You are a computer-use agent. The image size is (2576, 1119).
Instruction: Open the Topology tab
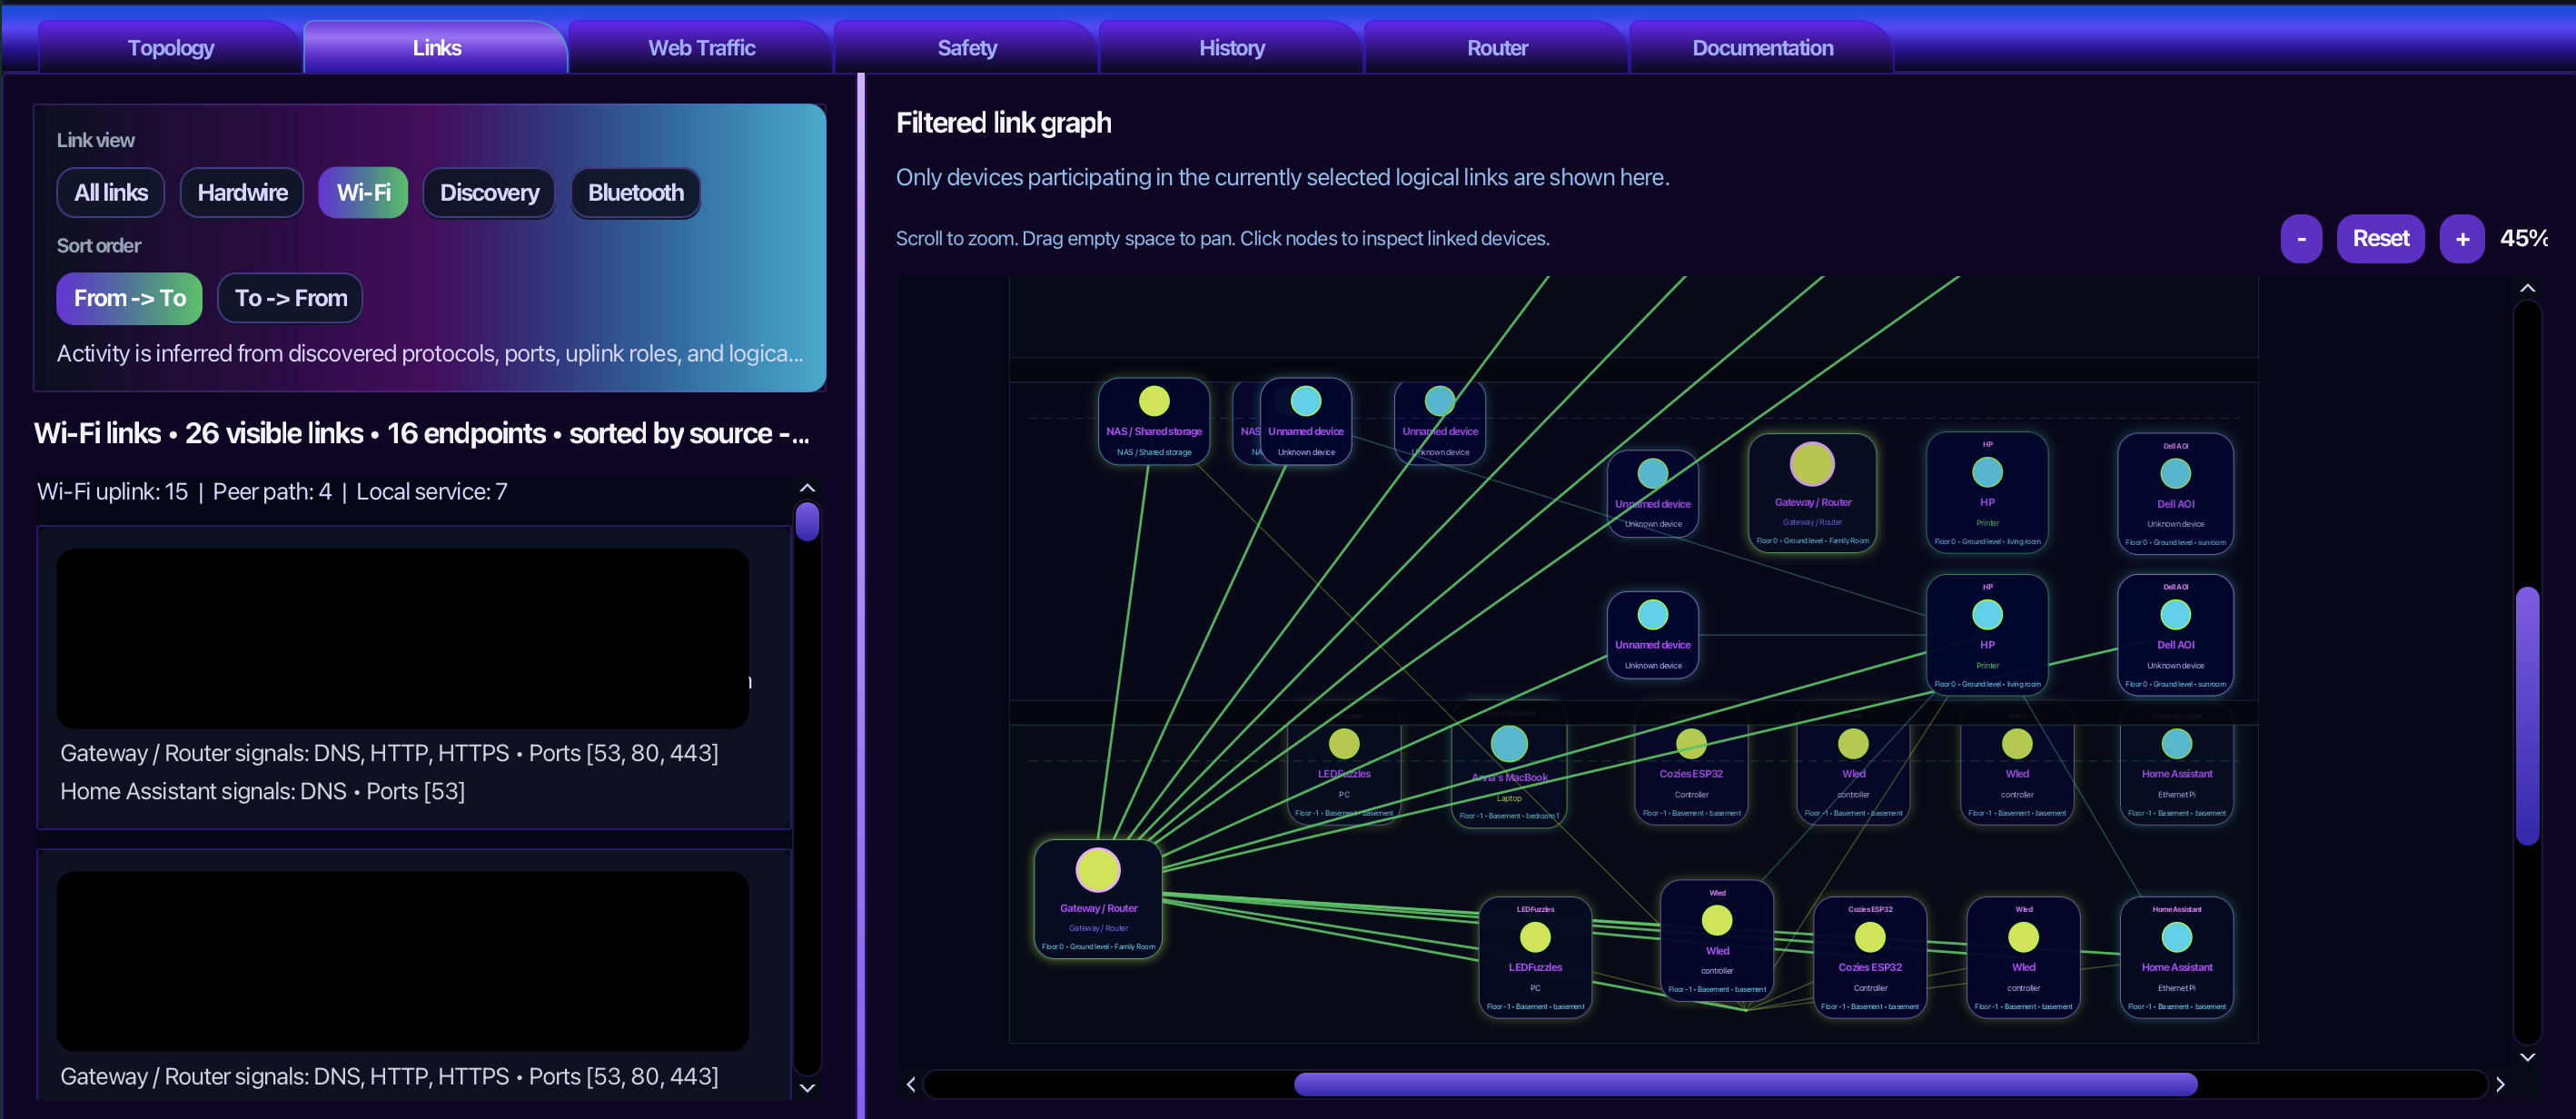click(x=170, y=47)
